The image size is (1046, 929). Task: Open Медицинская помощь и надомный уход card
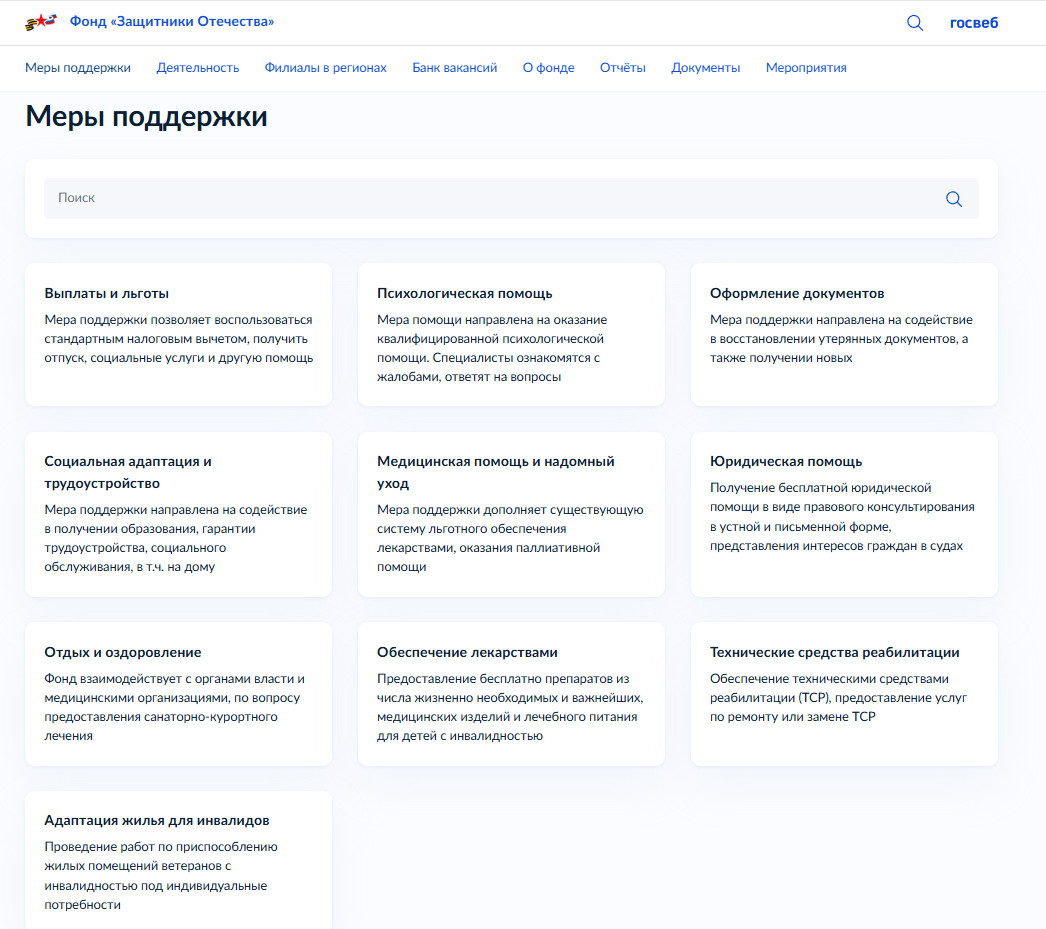pyautogui.click(x=511, y=514)
